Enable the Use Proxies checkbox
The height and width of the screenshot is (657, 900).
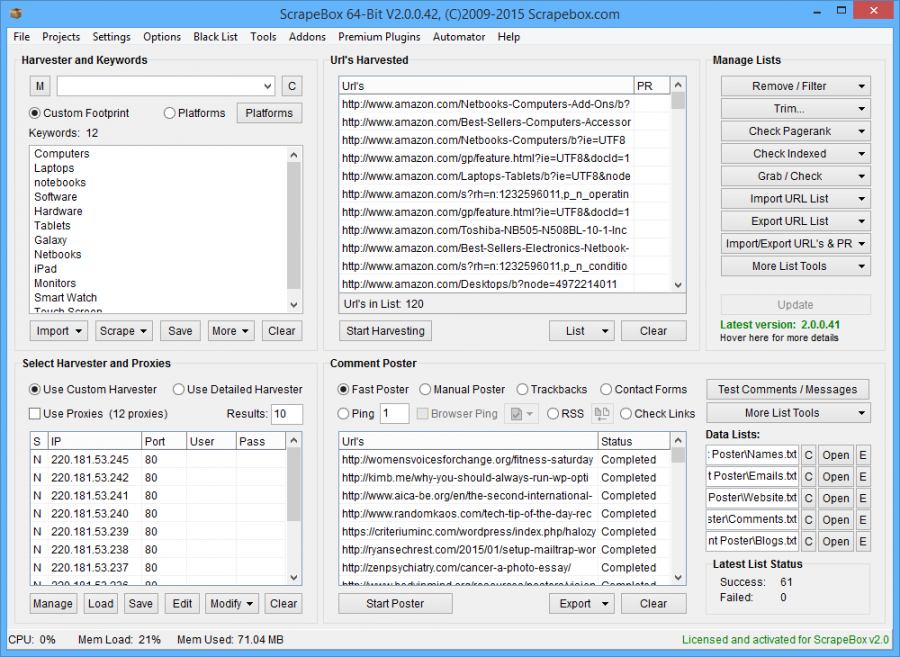coord(36,413)
